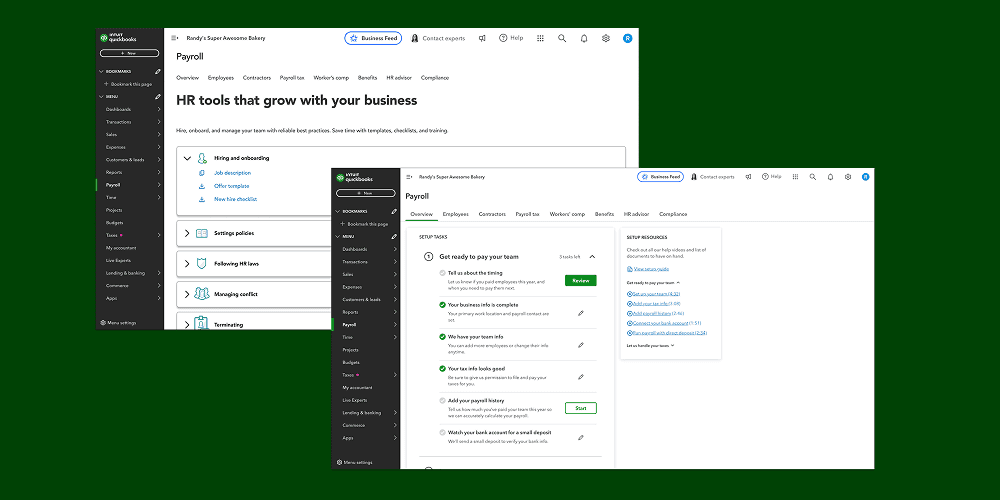This screenshot has width=1000, height=500.
Task: Open the 'New hire checklist' link
Action: coord(235,199)
